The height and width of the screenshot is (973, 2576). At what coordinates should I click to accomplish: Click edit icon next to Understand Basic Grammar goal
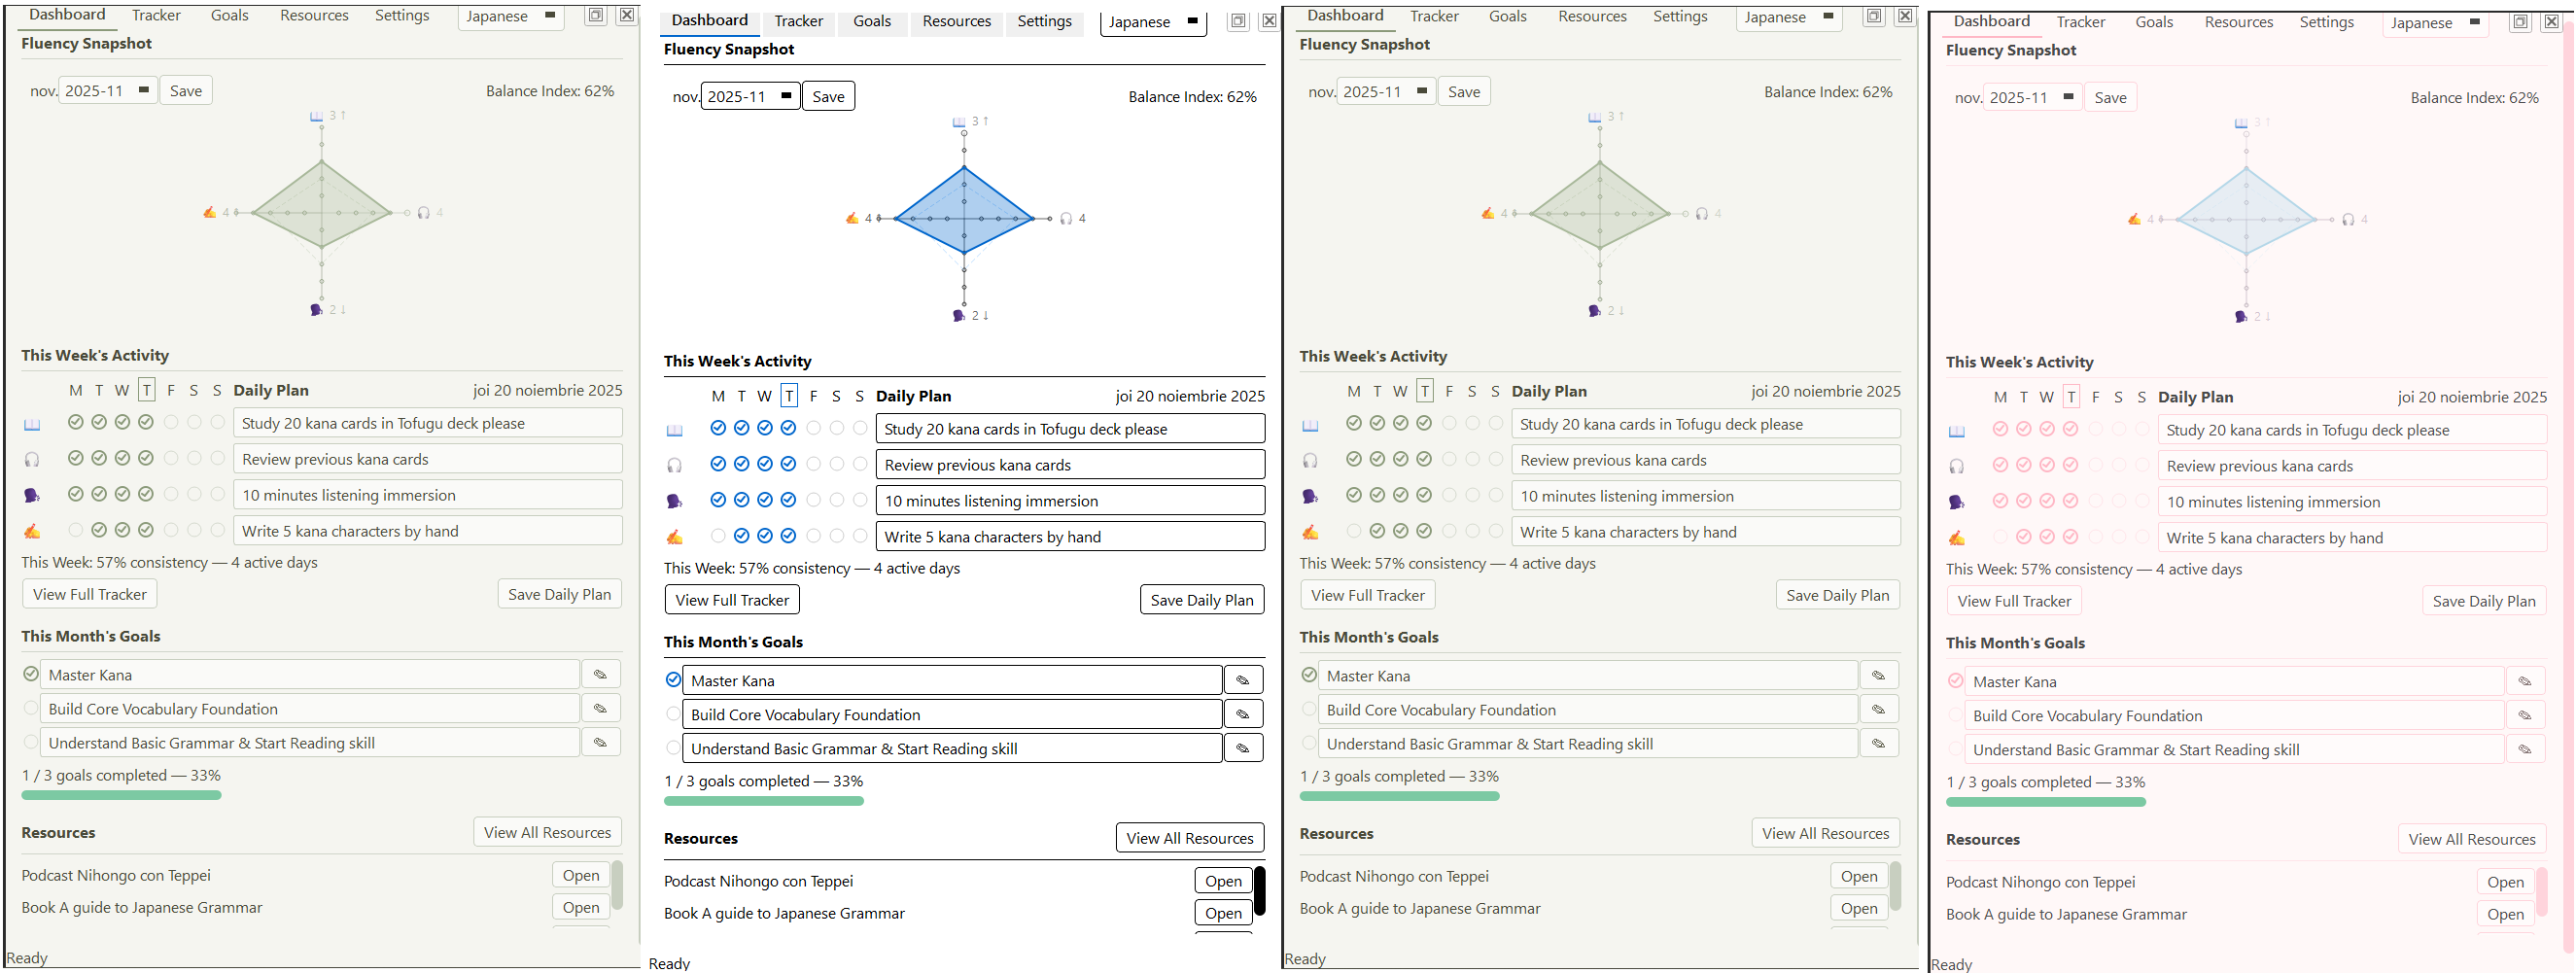601,742
